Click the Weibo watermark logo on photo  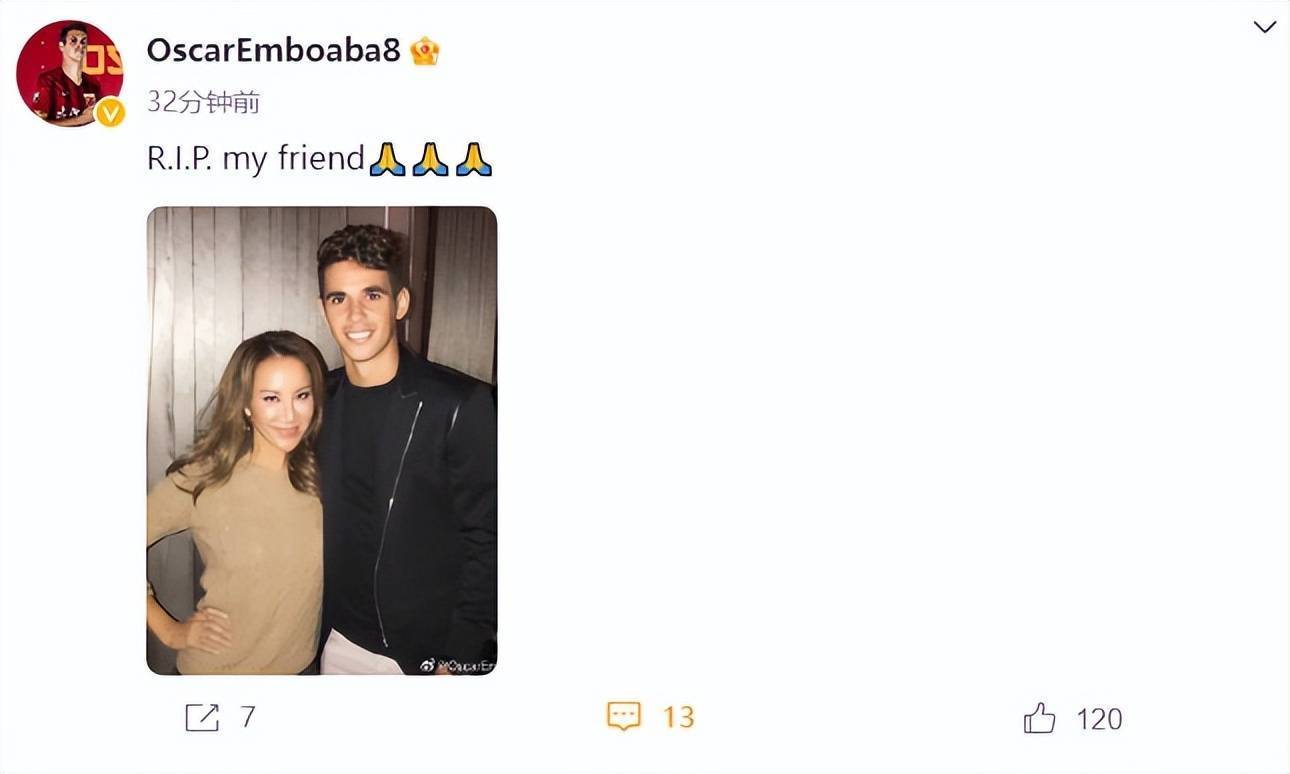pyautogui.click(x=428, y=665)
